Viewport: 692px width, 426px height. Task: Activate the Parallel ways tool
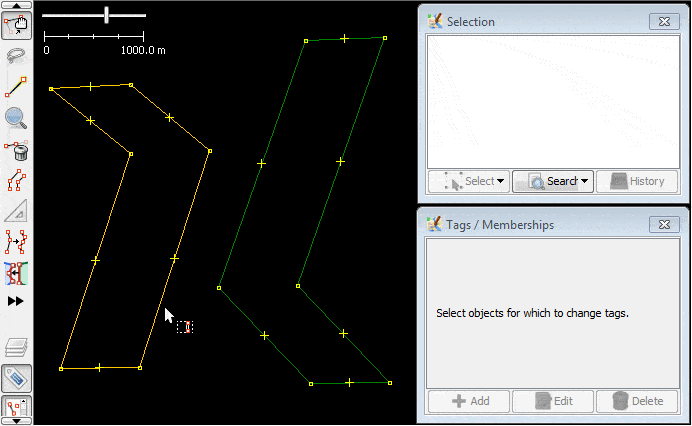pos(16,180)
